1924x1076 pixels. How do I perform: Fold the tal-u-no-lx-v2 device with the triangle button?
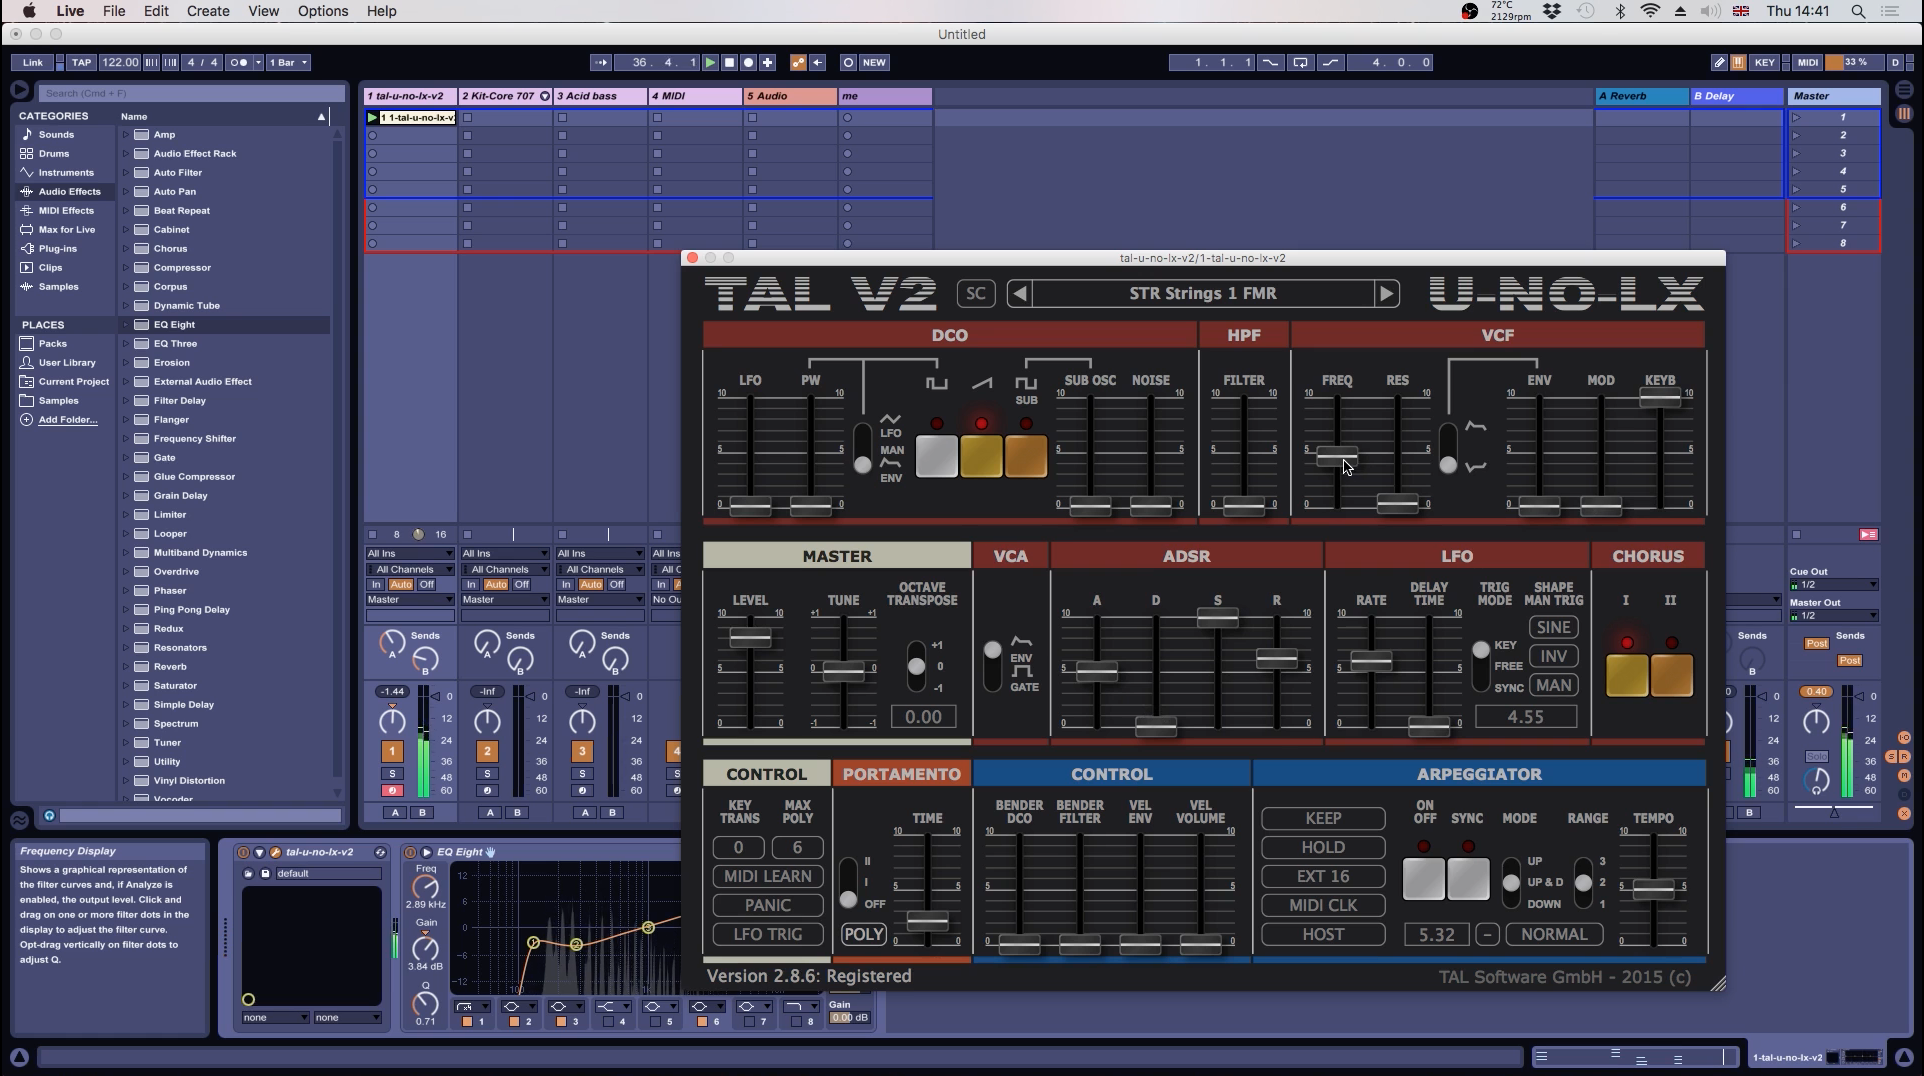[x=259, y=852]
